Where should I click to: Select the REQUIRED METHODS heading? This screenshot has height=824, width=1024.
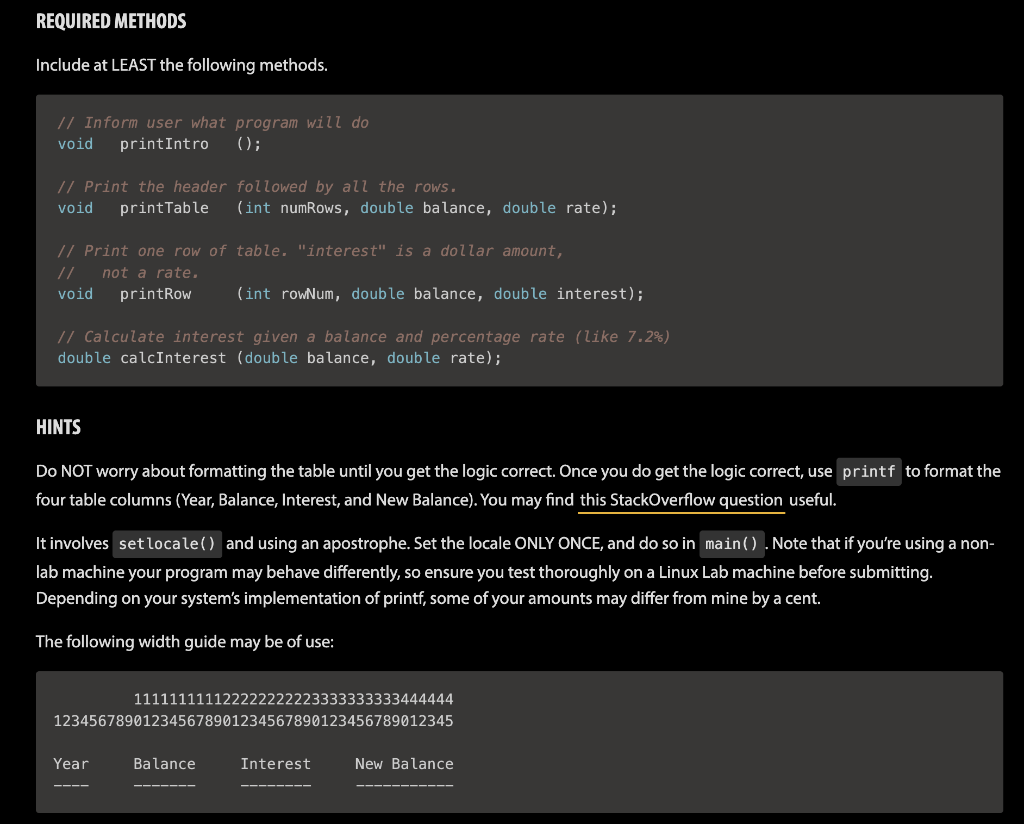click(110, 20)
